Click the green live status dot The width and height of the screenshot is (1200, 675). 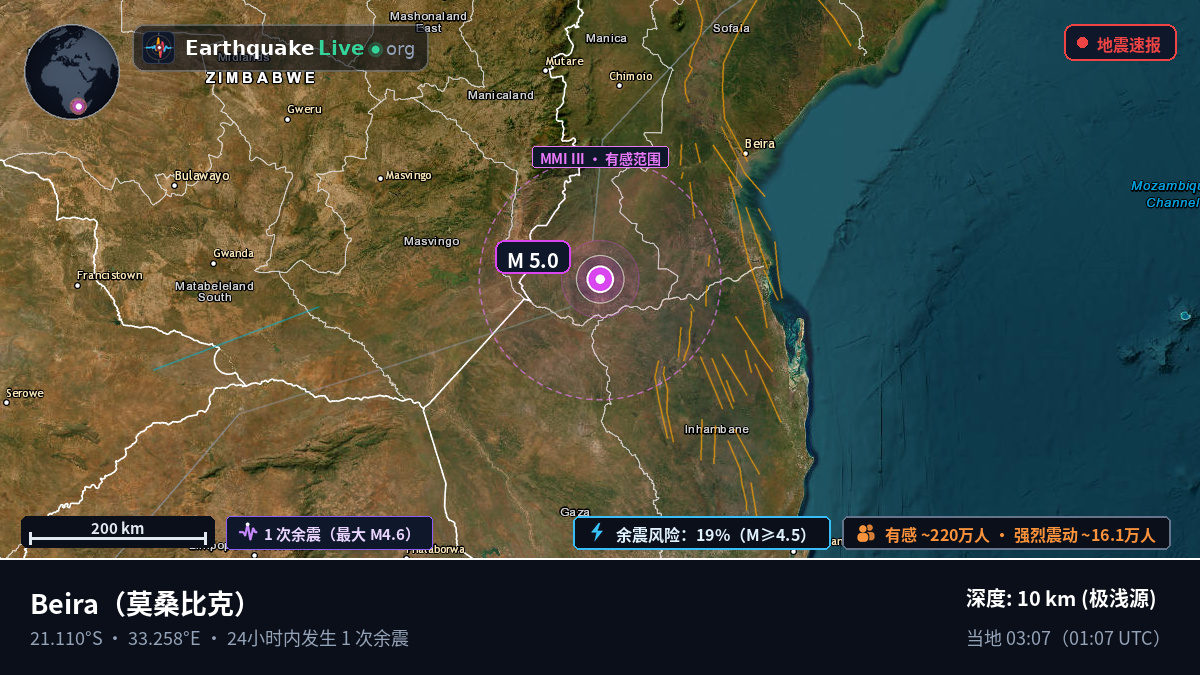[x=375, y=49]
